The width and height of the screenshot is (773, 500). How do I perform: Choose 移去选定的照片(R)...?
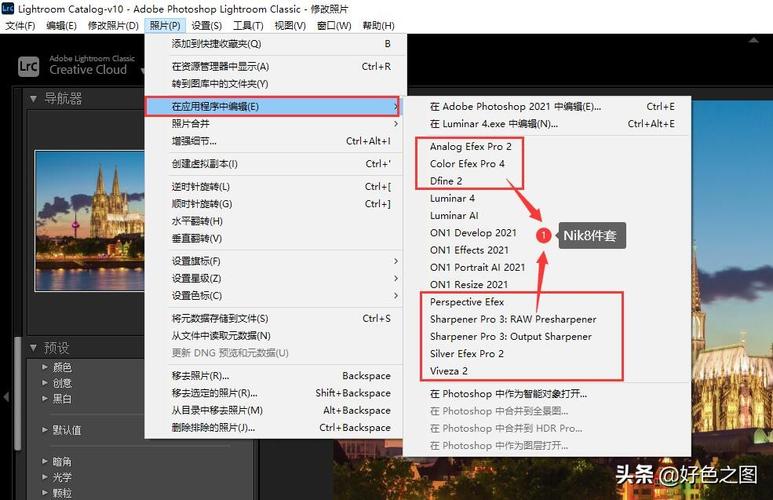275,393
